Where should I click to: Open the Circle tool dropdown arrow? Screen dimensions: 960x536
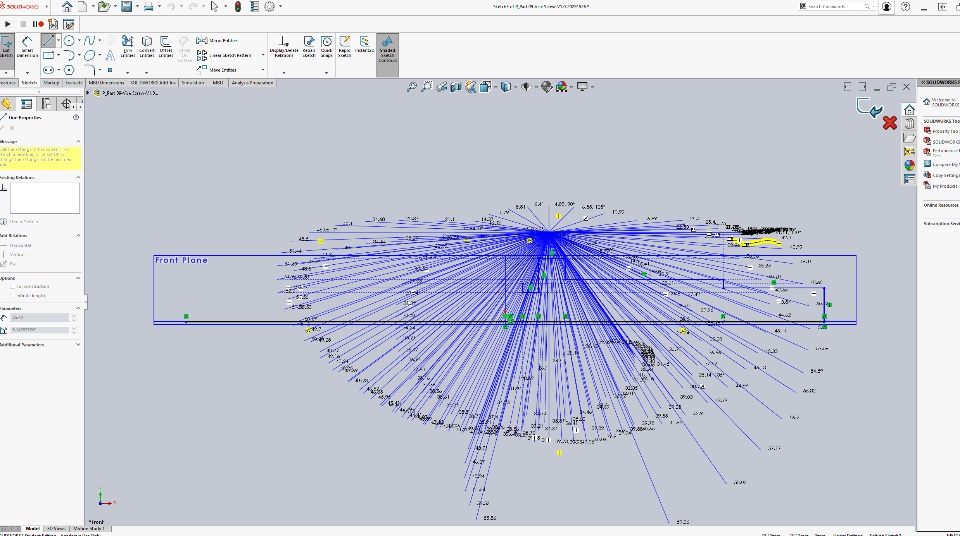point(79,40)
